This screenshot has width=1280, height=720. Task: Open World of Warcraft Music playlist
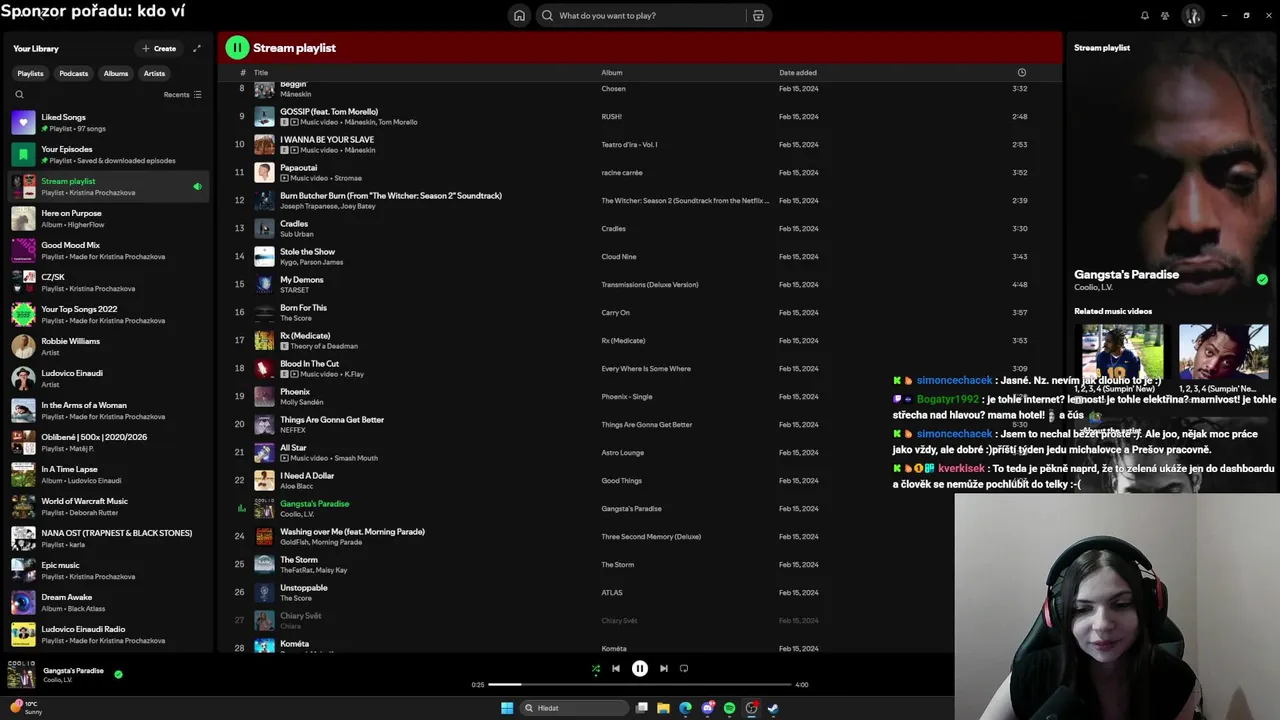tap(108, 506)
